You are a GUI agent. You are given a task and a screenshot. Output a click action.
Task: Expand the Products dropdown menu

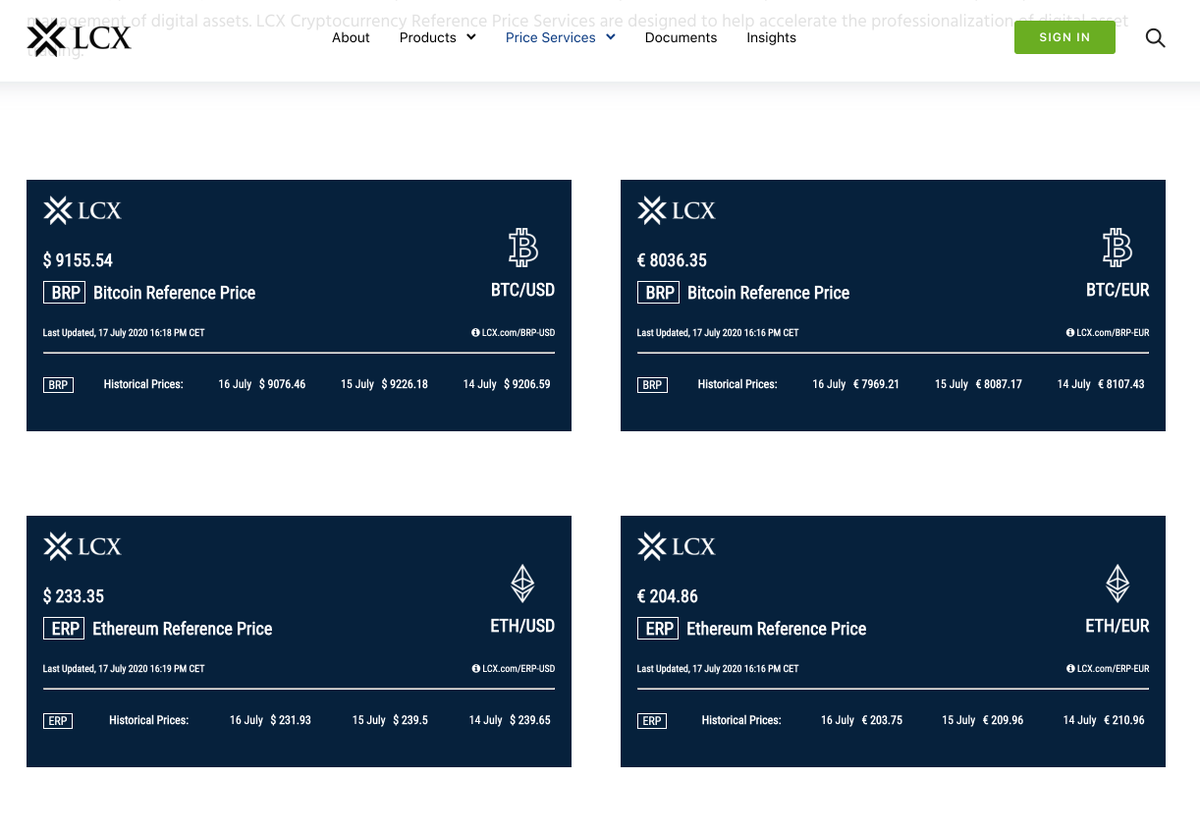437,37
